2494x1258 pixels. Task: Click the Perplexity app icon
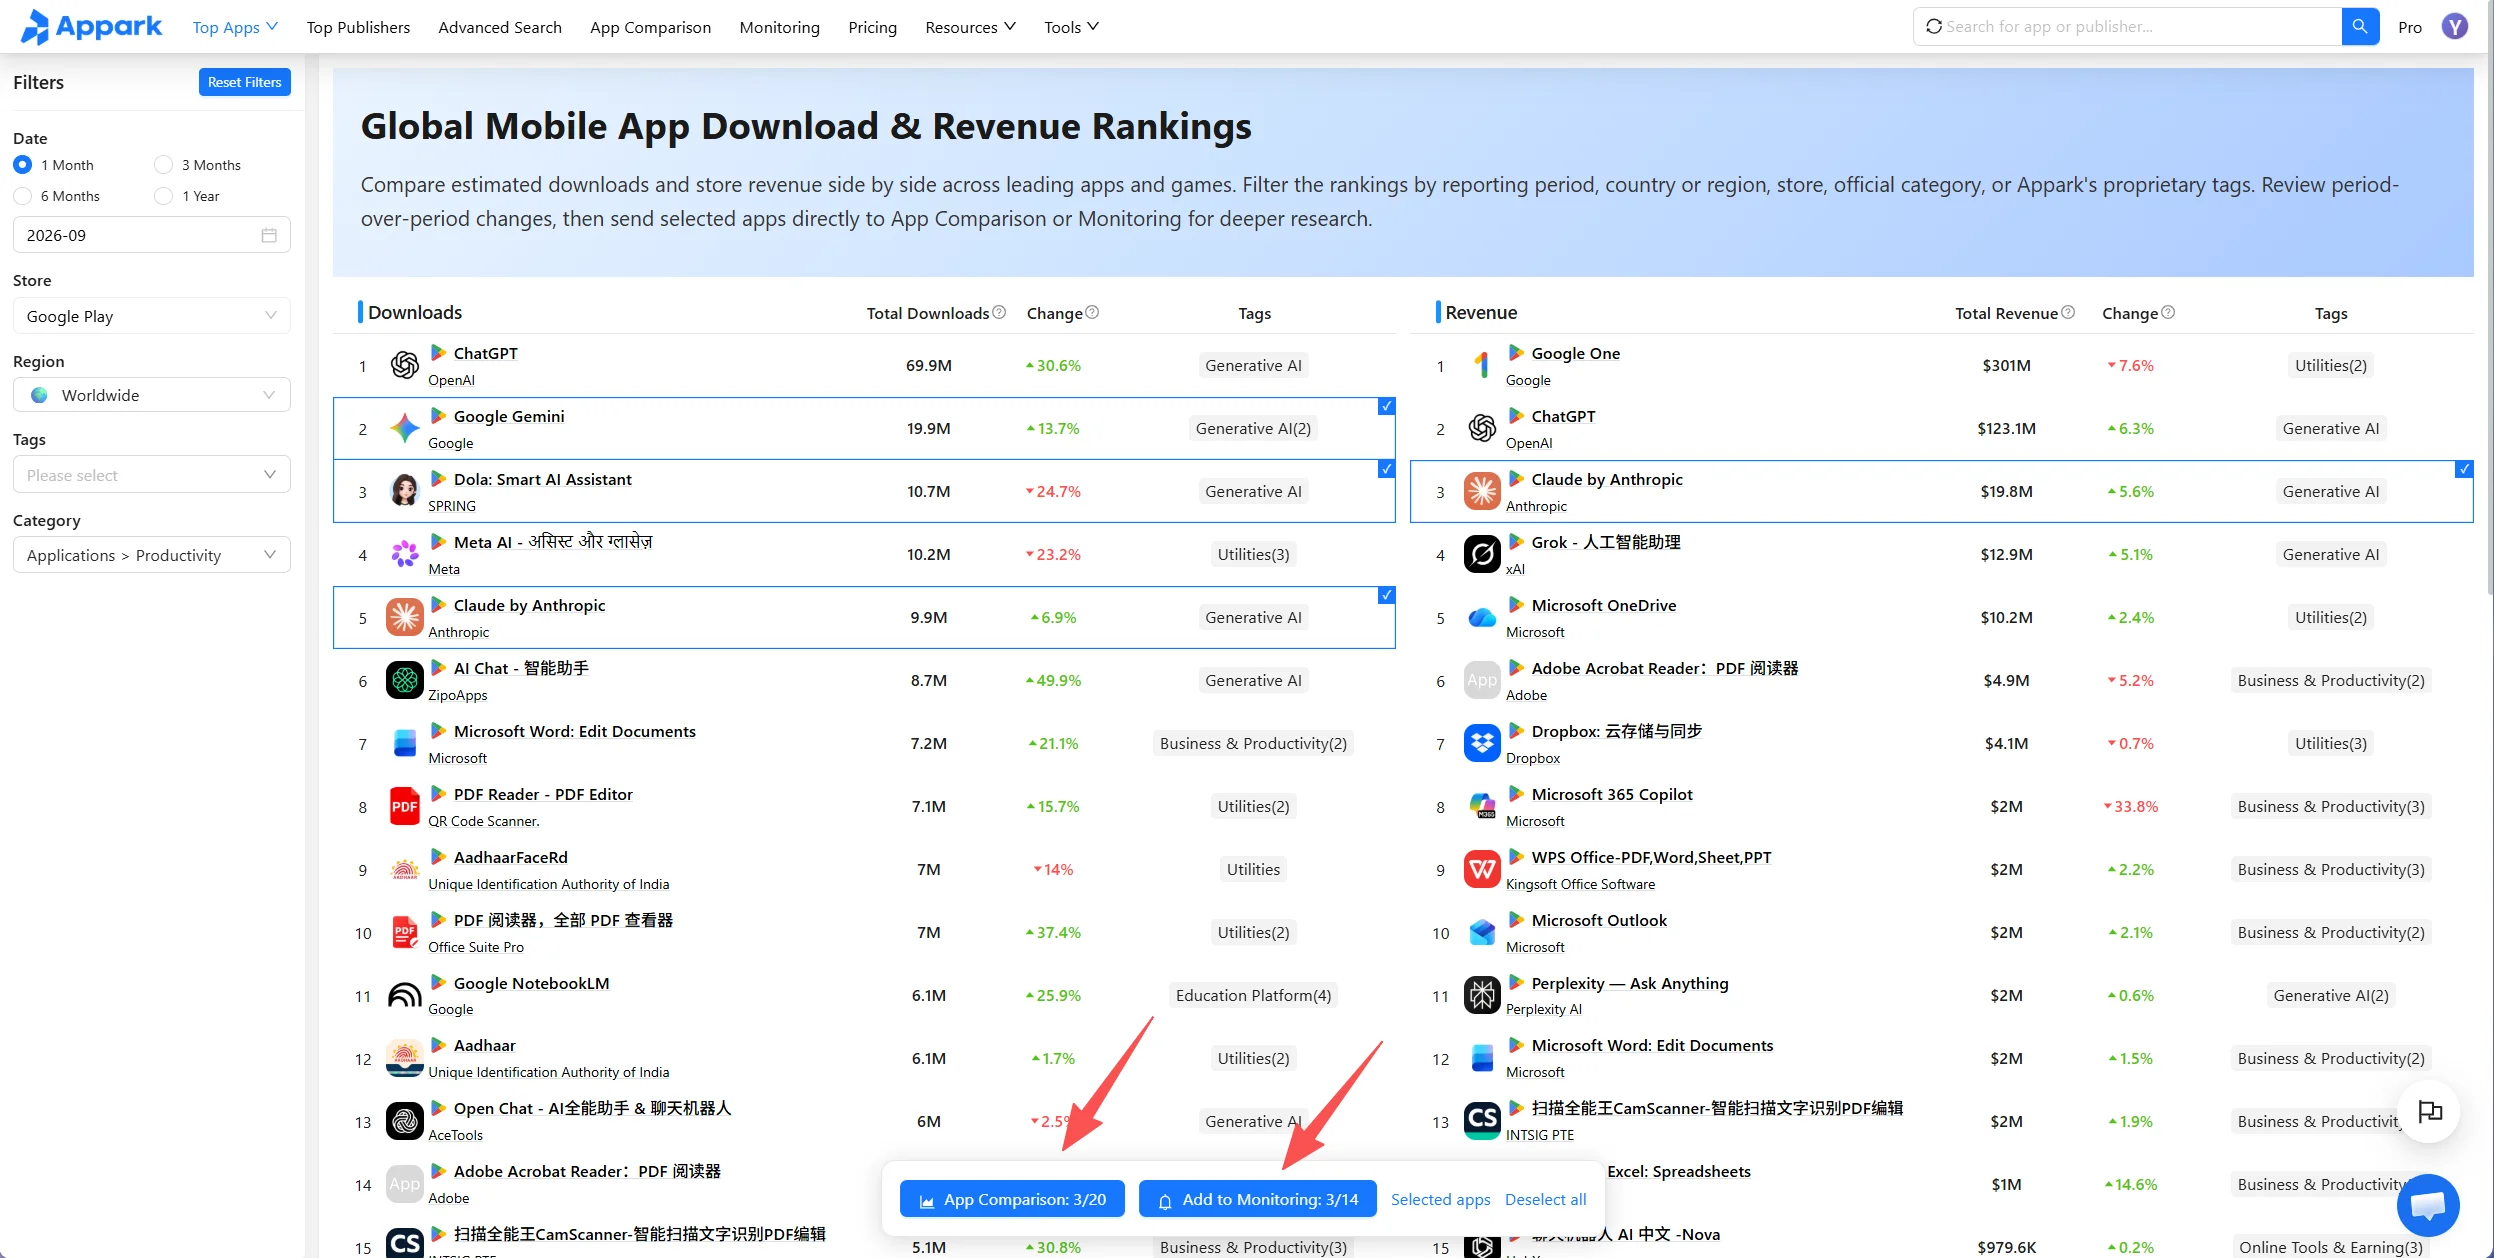pyautogui.click(x=1482, y=995)
